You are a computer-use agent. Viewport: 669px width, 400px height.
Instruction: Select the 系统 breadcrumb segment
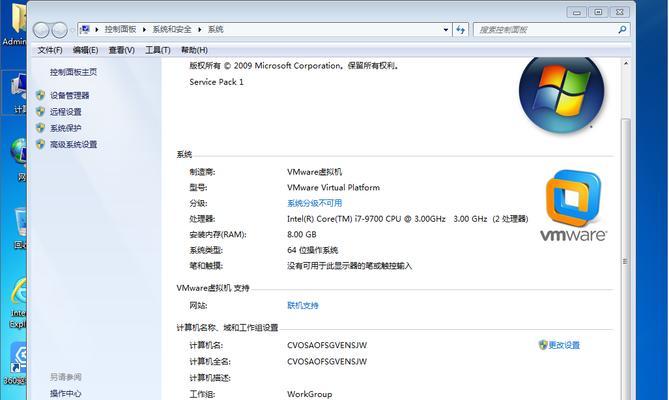click(215, 29)
